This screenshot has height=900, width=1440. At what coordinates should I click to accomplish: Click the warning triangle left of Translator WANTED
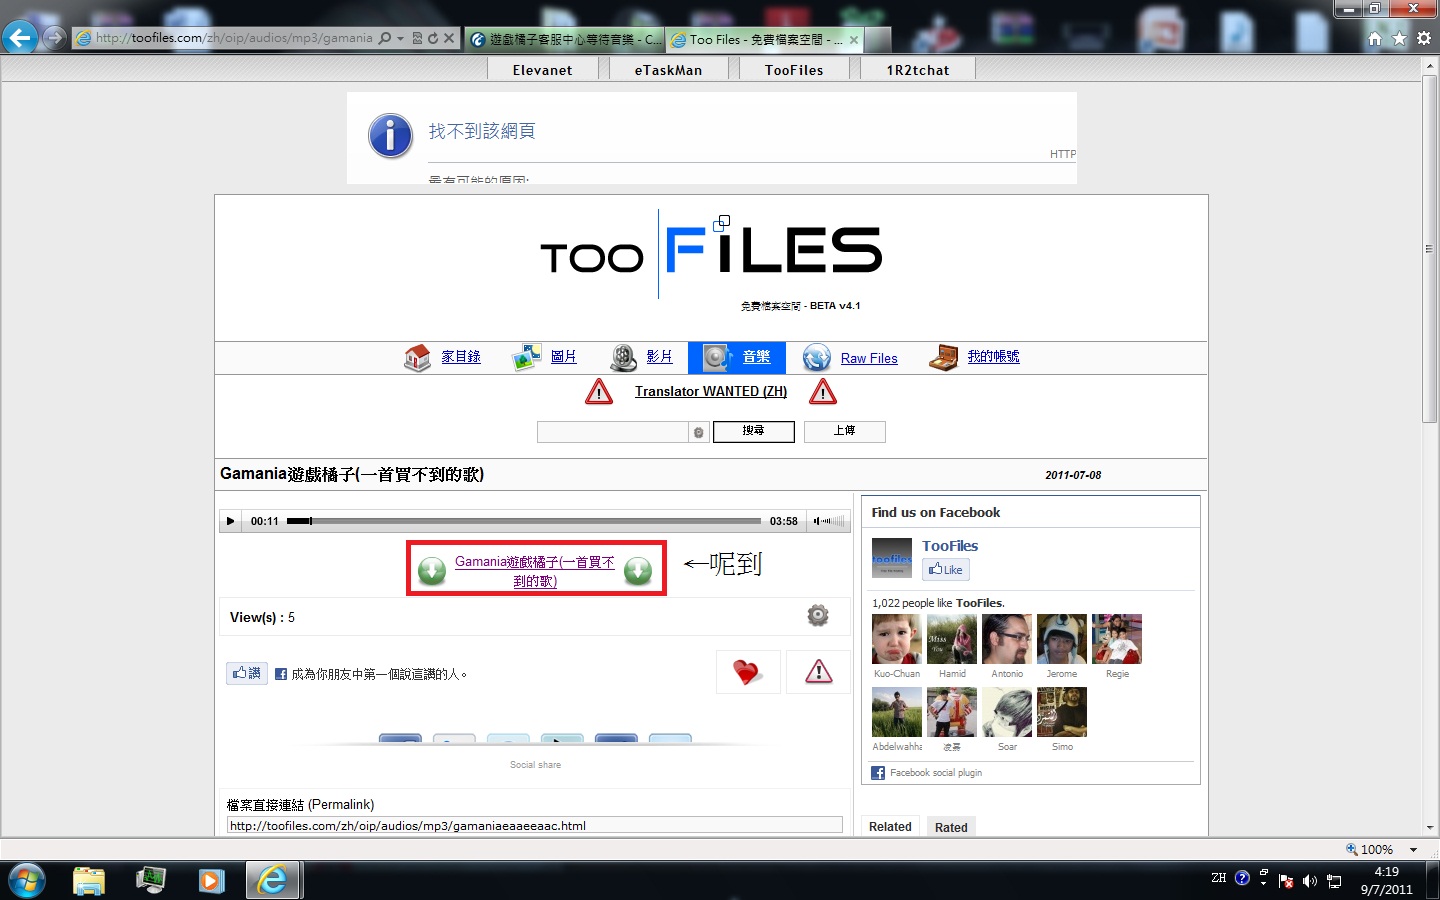point(599,391)
